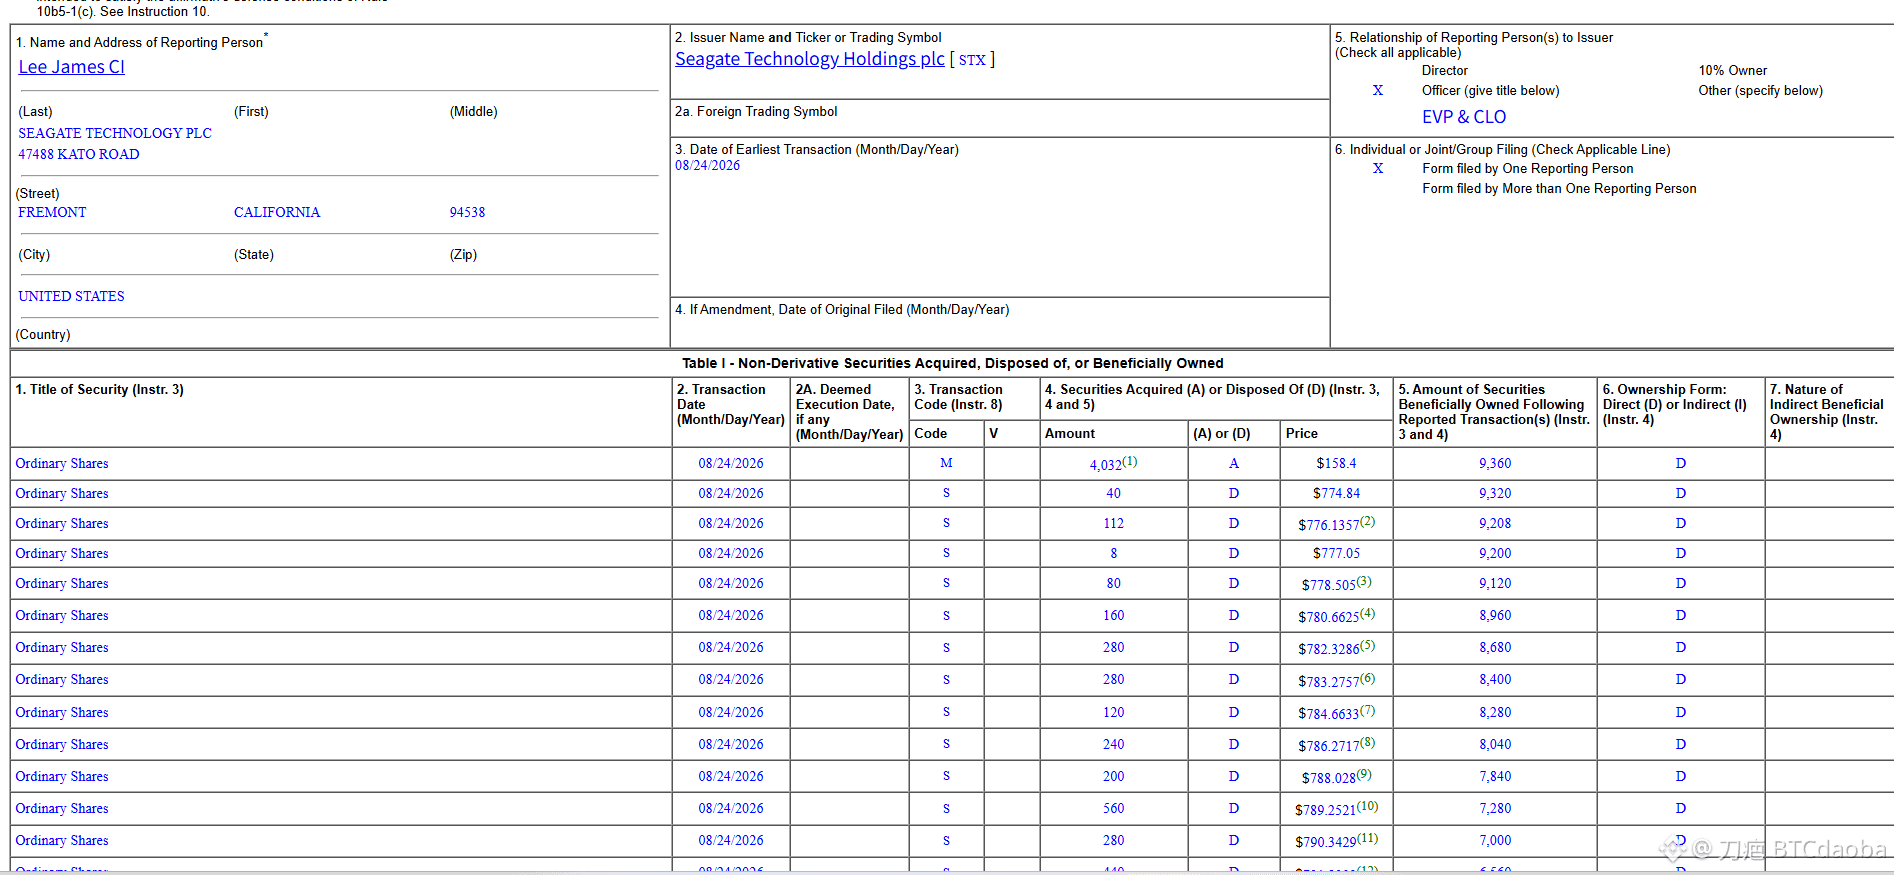Click the price $789.2521 cell
This screenshot has width=1894, height=875.
tap(1326, 810)
